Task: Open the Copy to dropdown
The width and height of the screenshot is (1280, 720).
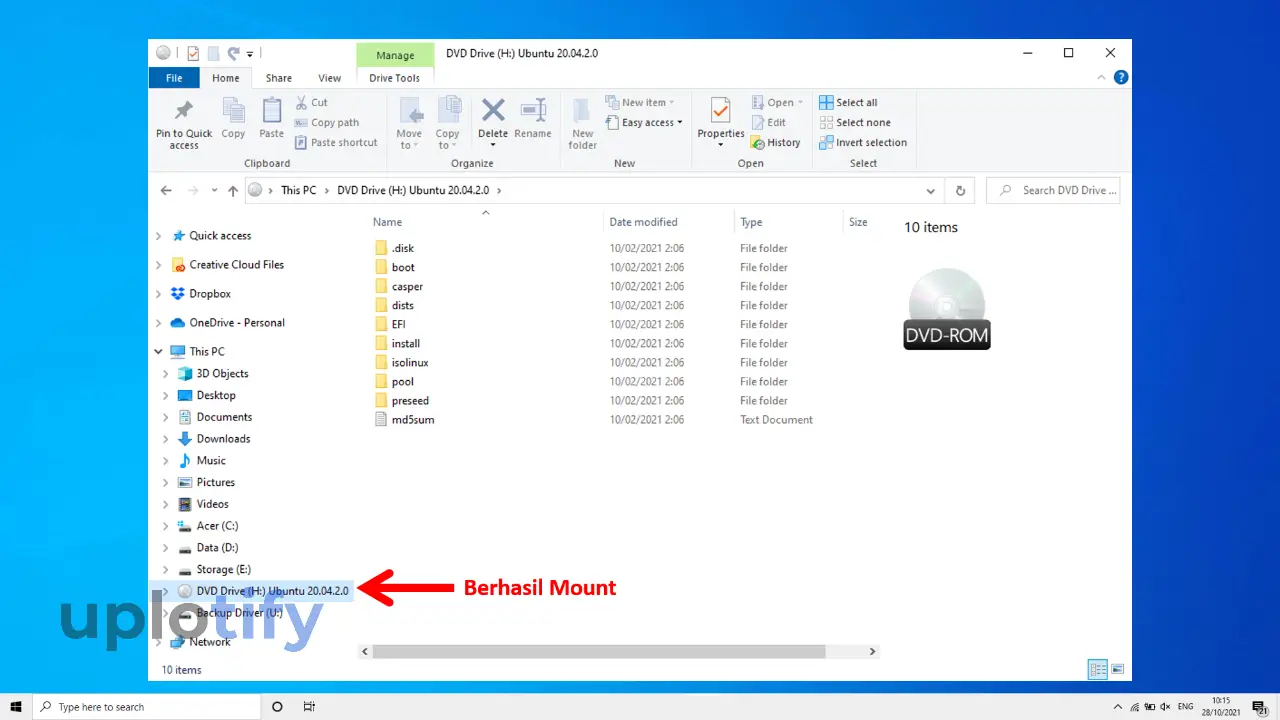Action: (x=448, y=123)
